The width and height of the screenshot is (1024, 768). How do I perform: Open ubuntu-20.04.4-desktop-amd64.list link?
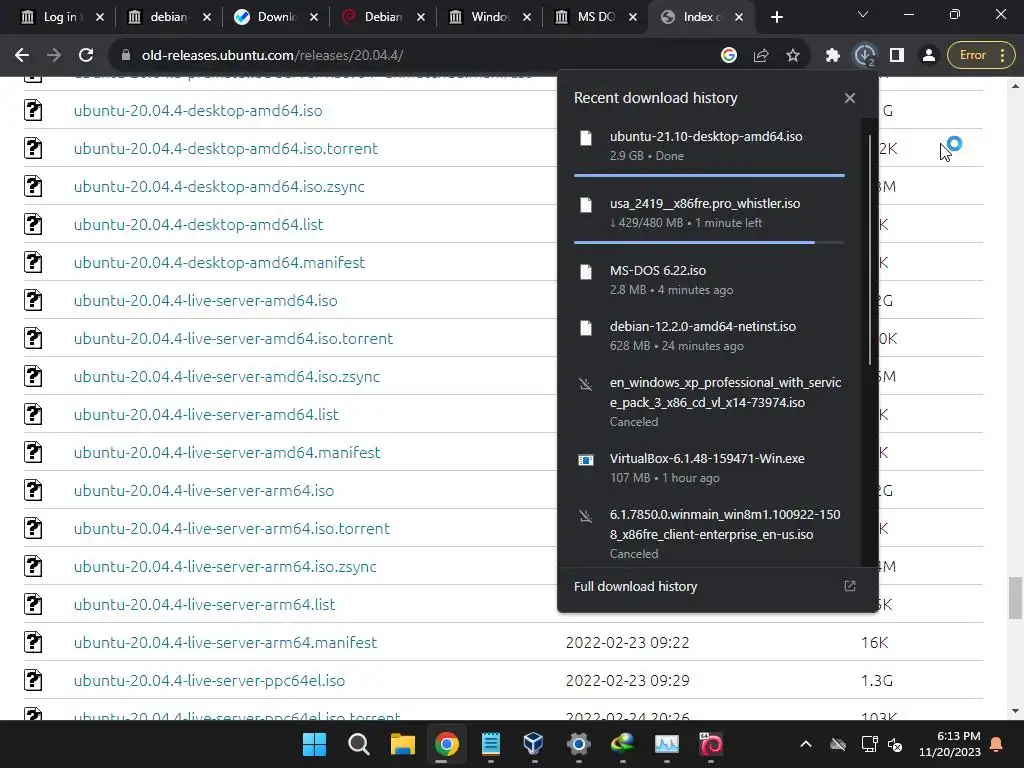point(199,224)
